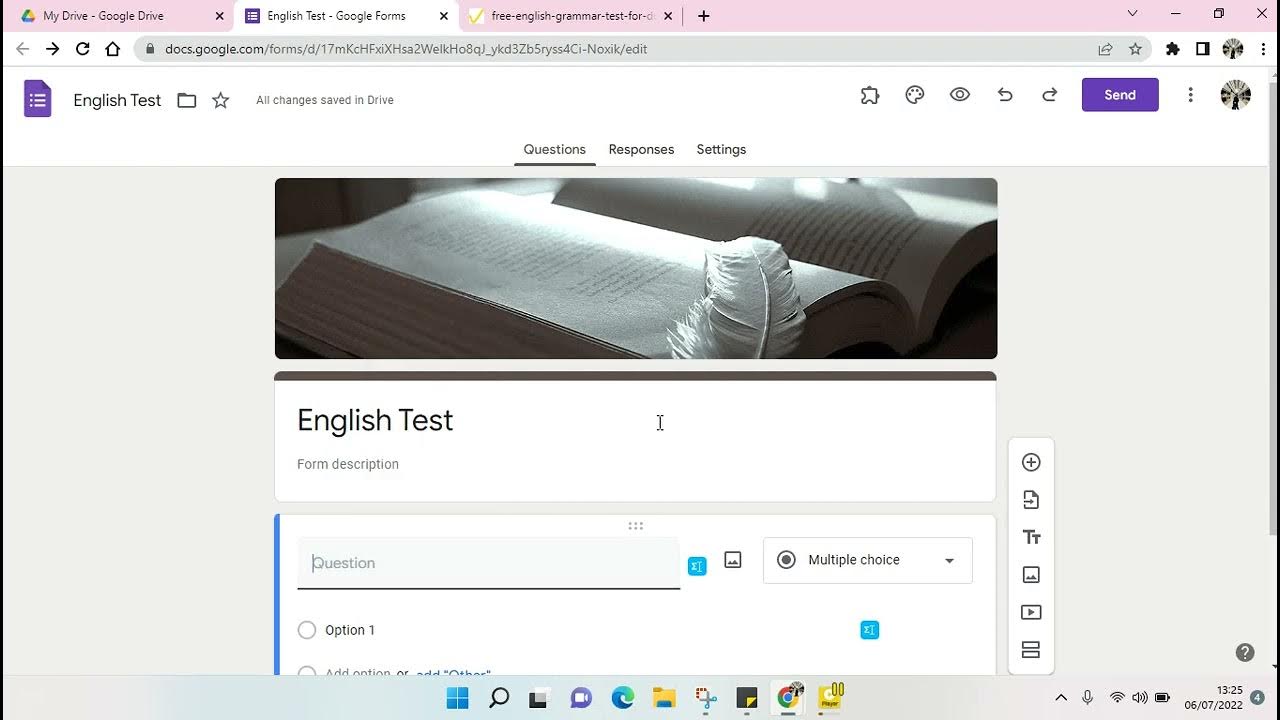Go forward in browser history
Image resolution: width=1280 pixels, height=720 pixels.
click(53, 49)
